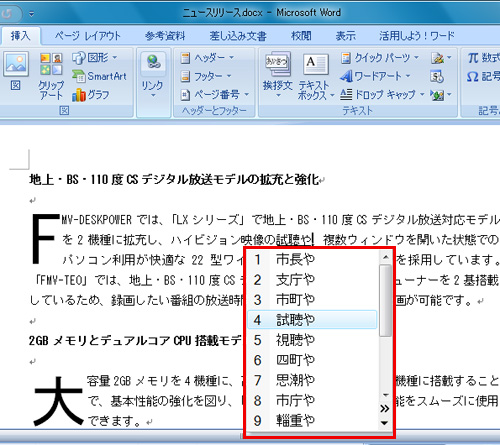Switch to the ページレイアウト tab
Screen dimensions: 500x445
[x=87, y=36]
